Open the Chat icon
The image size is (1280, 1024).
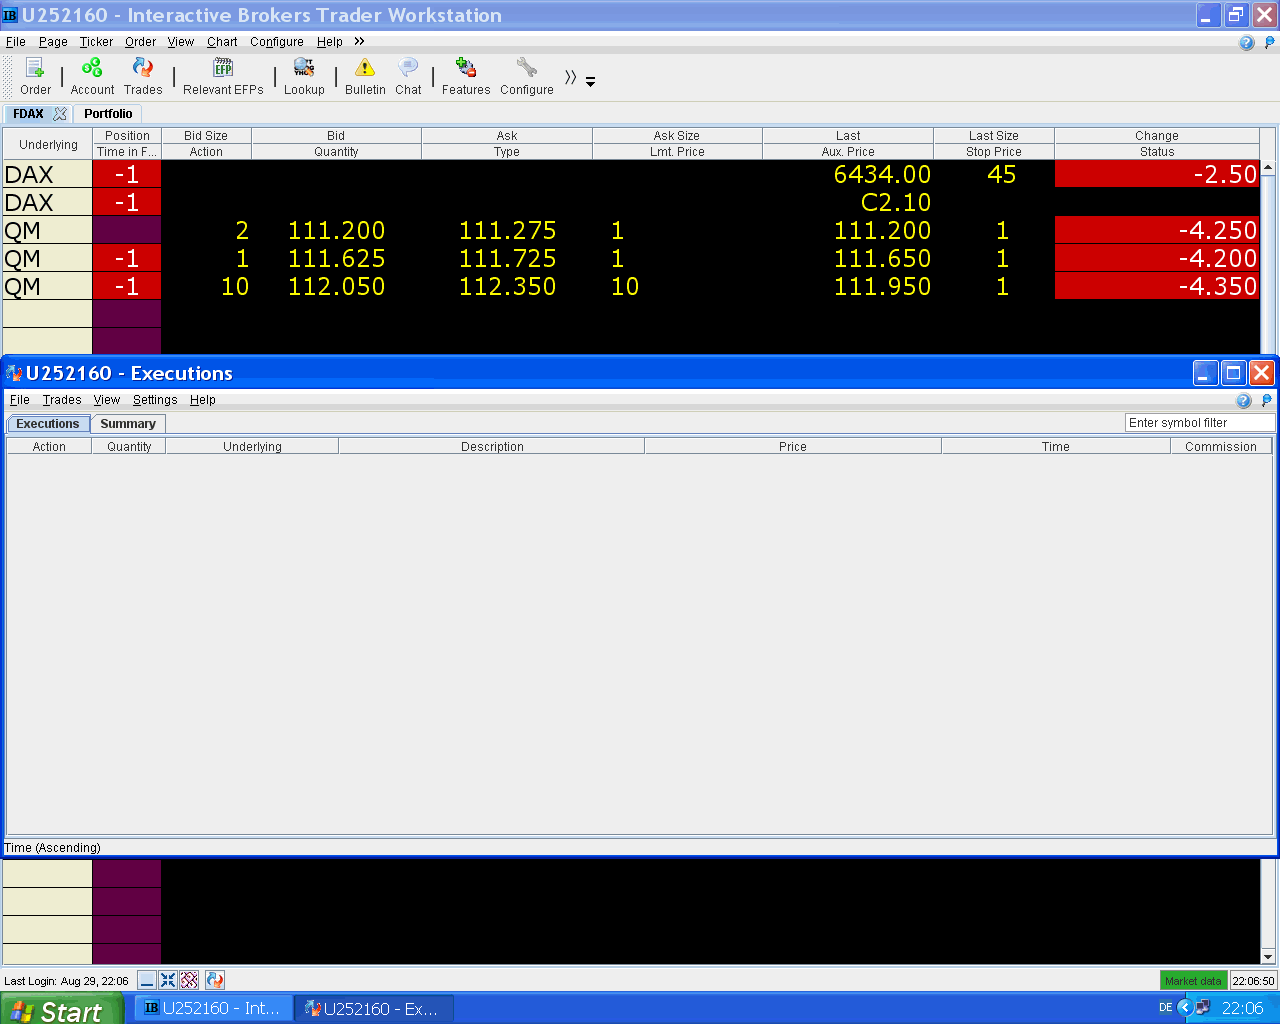click(x=408, y=68)
